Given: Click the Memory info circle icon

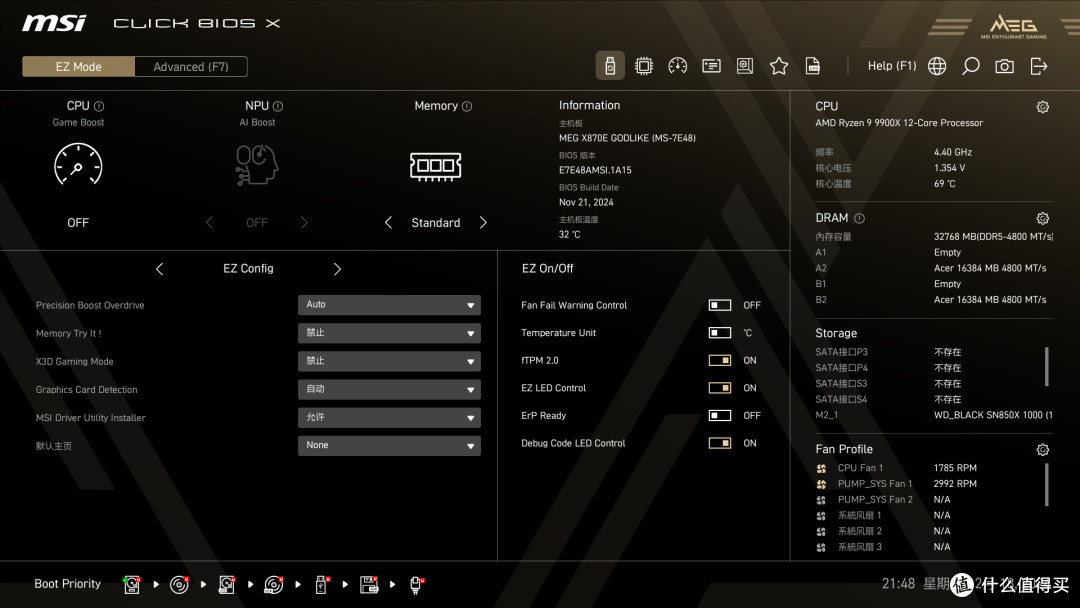Looking at the screenshot, I should (x=467, y=106).
